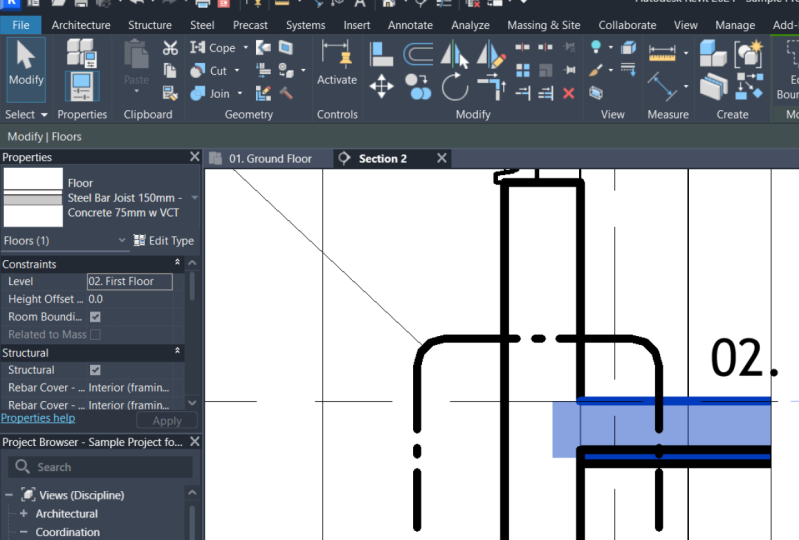Click the Edit Type button
This screenshot has width=799, height=540.
point(164,240)
